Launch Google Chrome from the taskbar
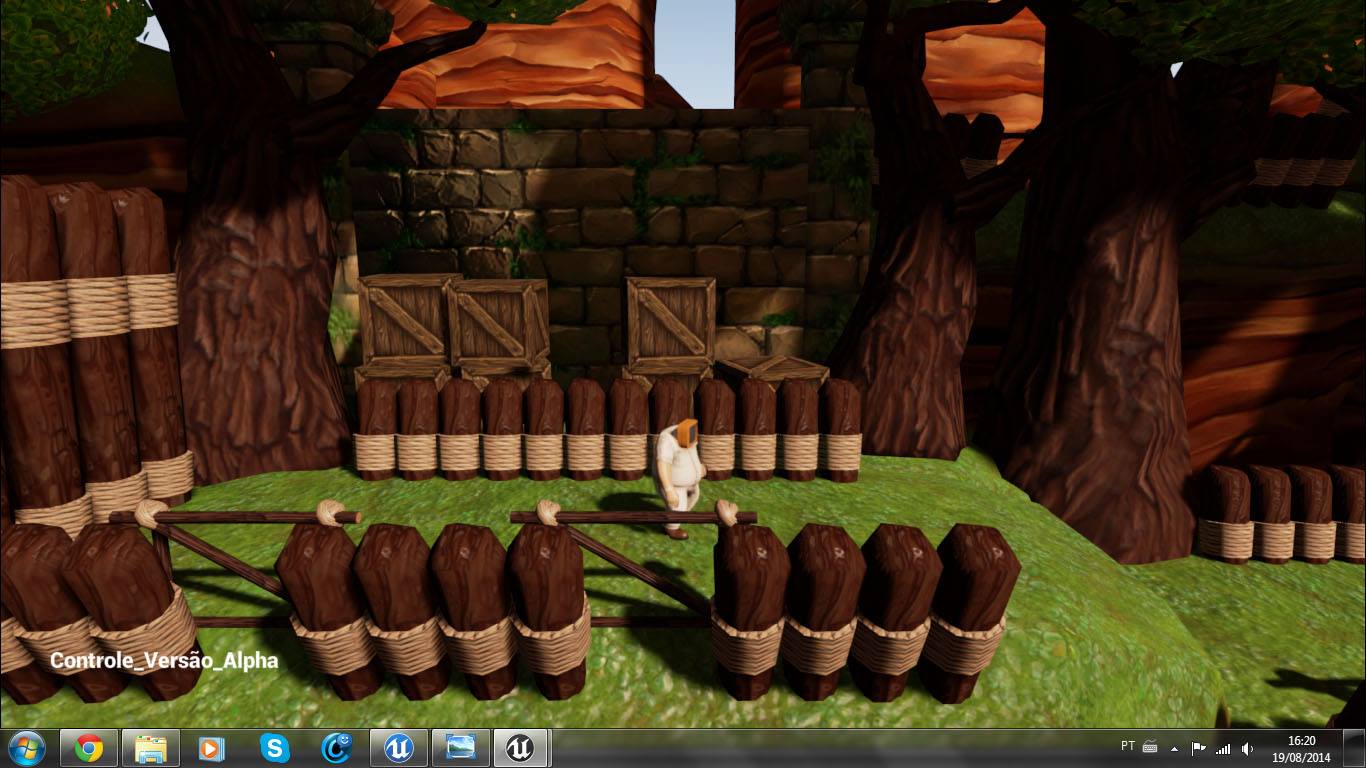Image resolution: width=1366 pixels, height=768 pixels. [89, 748]
